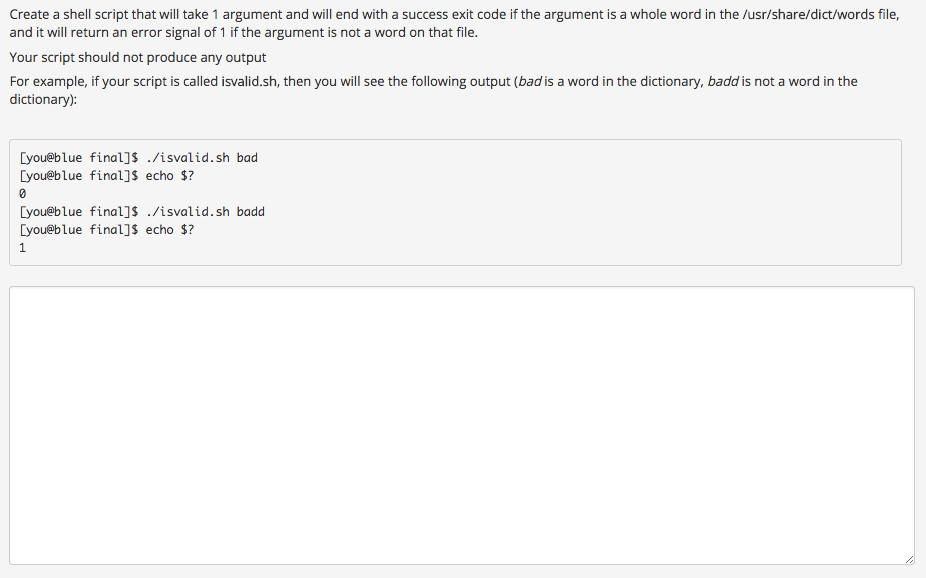Click the exit code '0' in the output

[22, 193]
